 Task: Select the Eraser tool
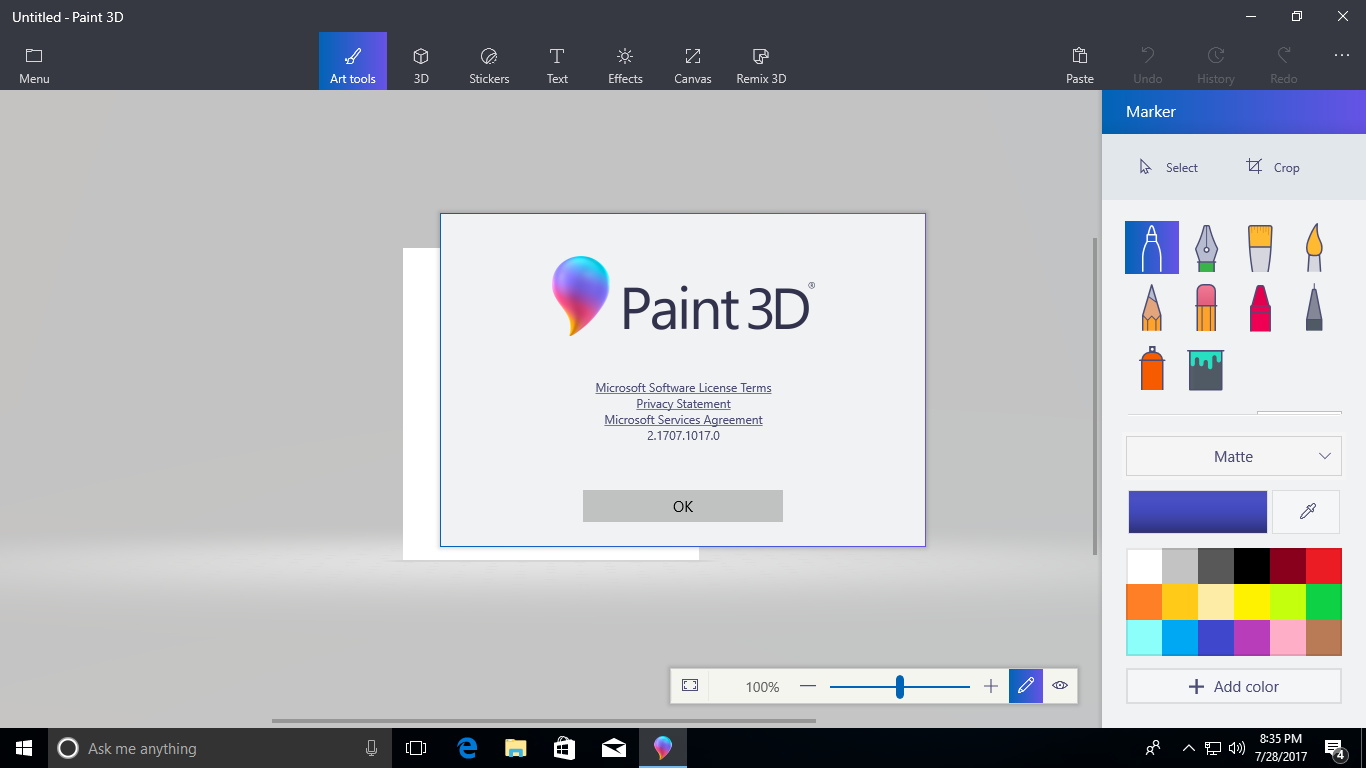point(1206,307)
